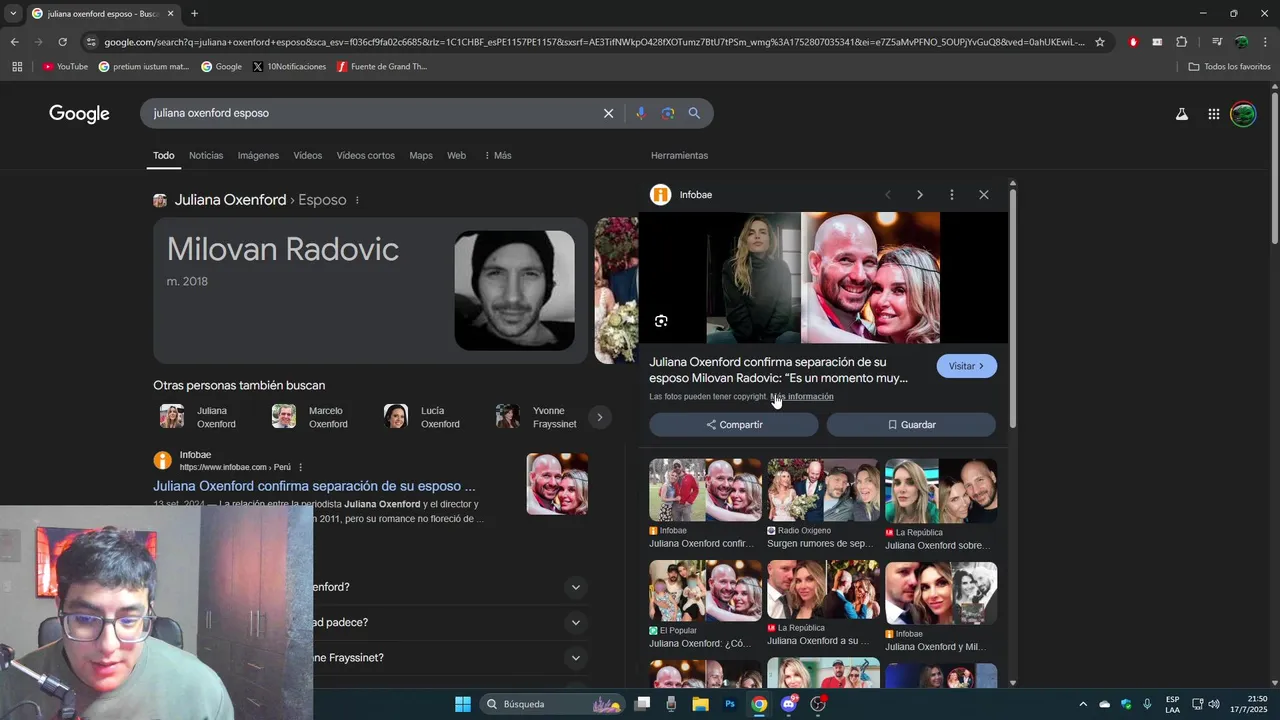This screenshot has width=1280, height=720.
Task: Open Photoshop from the taskbar
Action: click(730, 704)
